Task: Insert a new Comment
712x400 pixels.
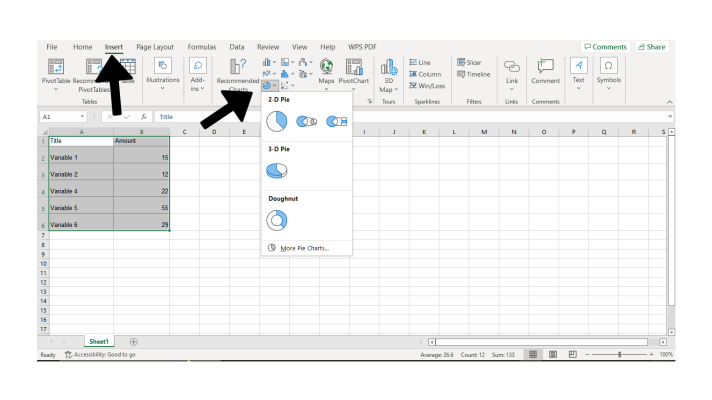Action: [545, 72]
